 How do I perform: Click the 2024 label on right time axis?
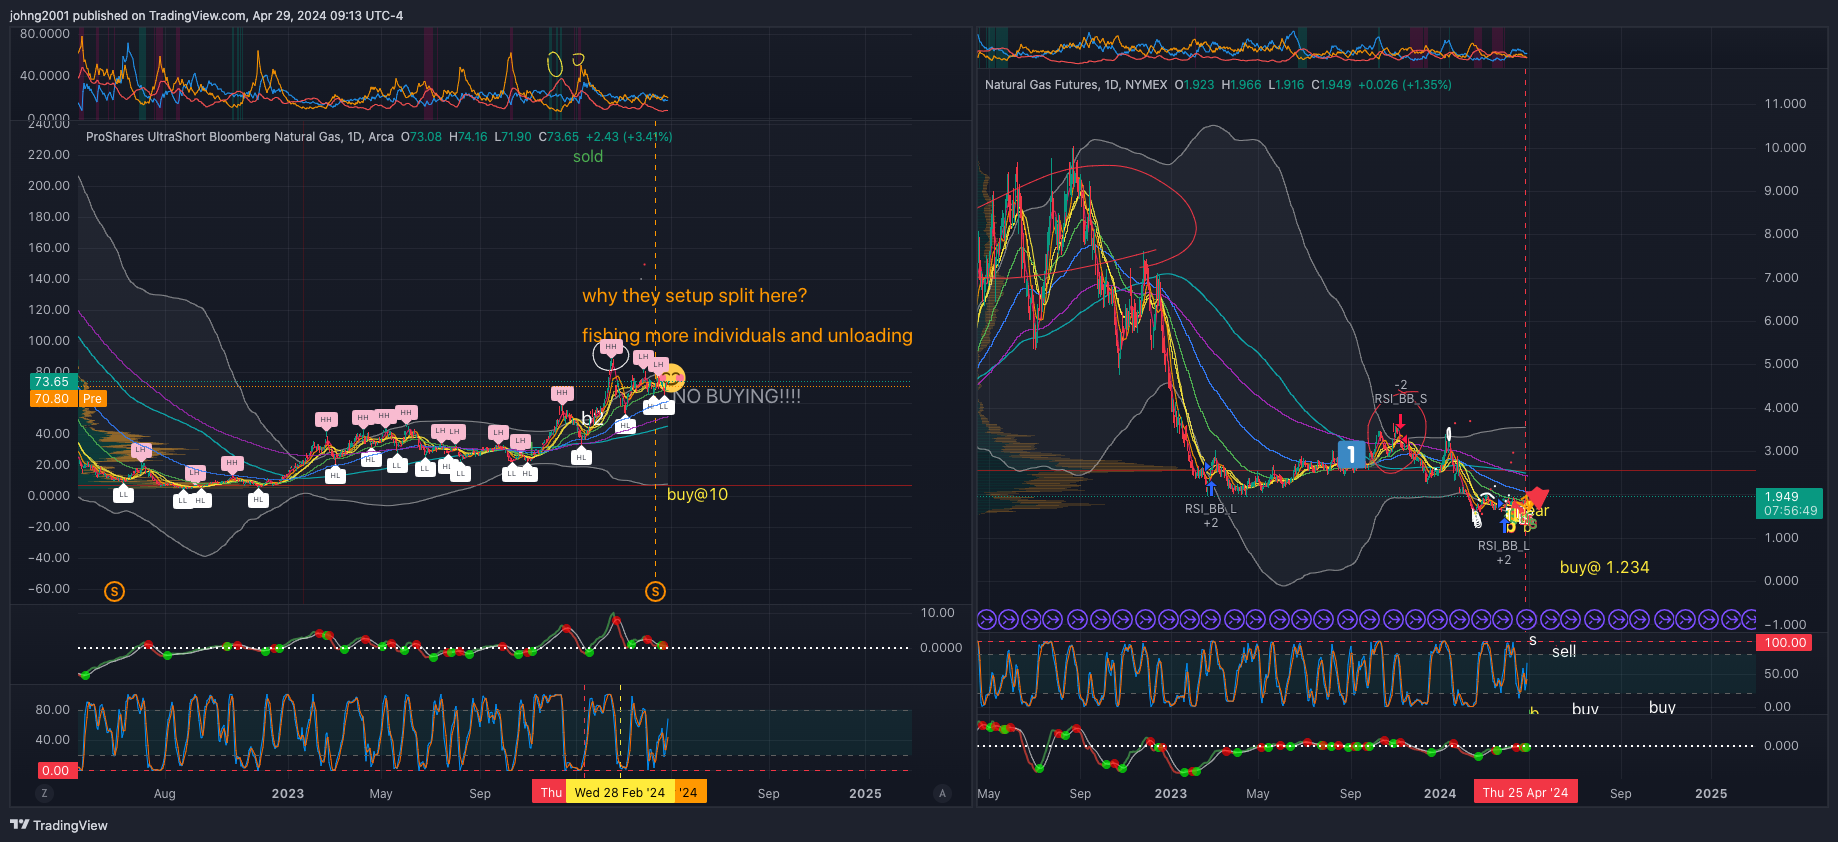[1440, 793]
